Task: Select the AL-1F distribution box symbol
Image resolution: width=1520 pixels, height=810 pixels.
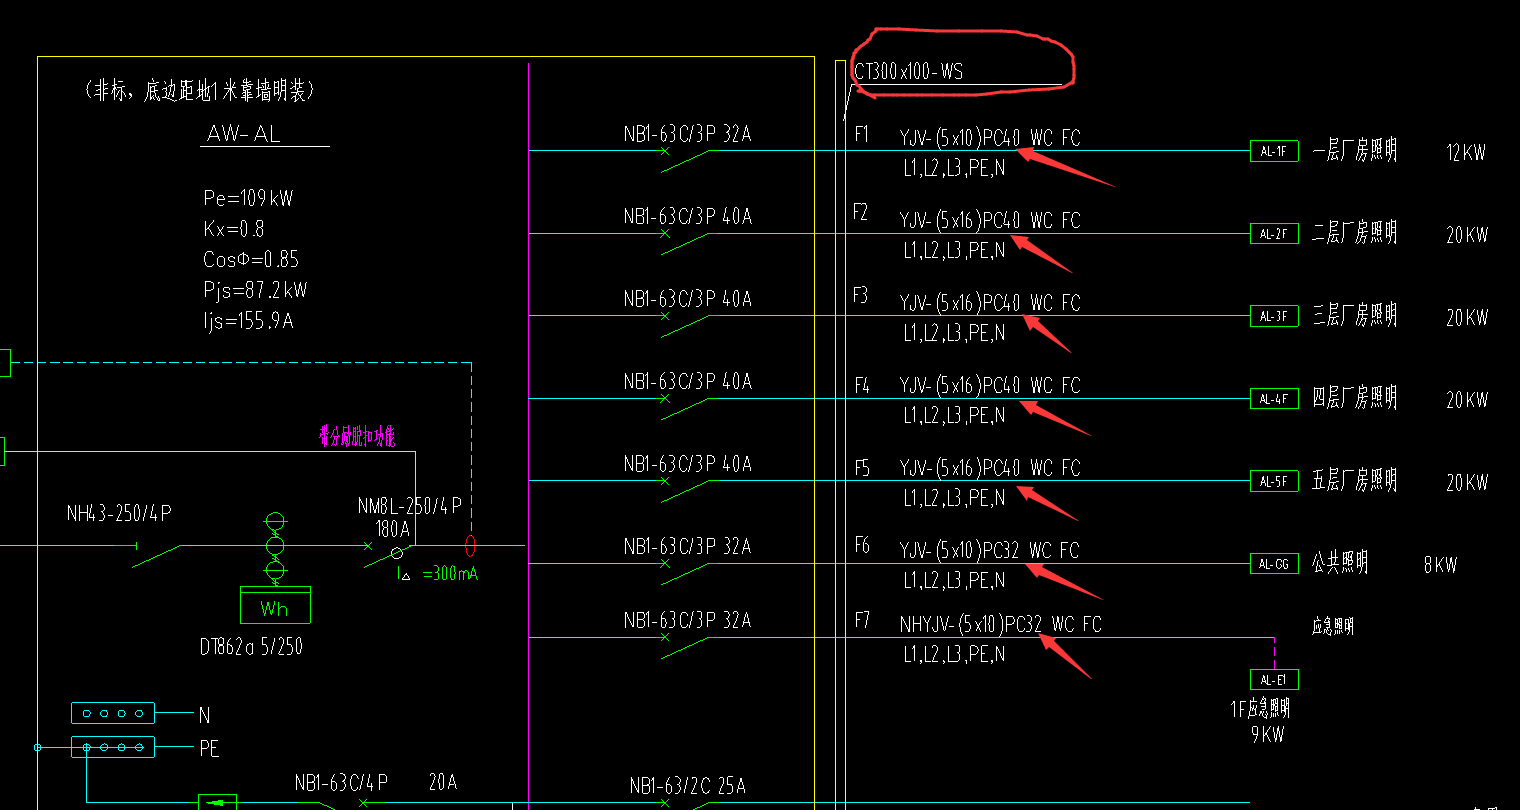Action: pyautogui.click(x=1274, y=151)
